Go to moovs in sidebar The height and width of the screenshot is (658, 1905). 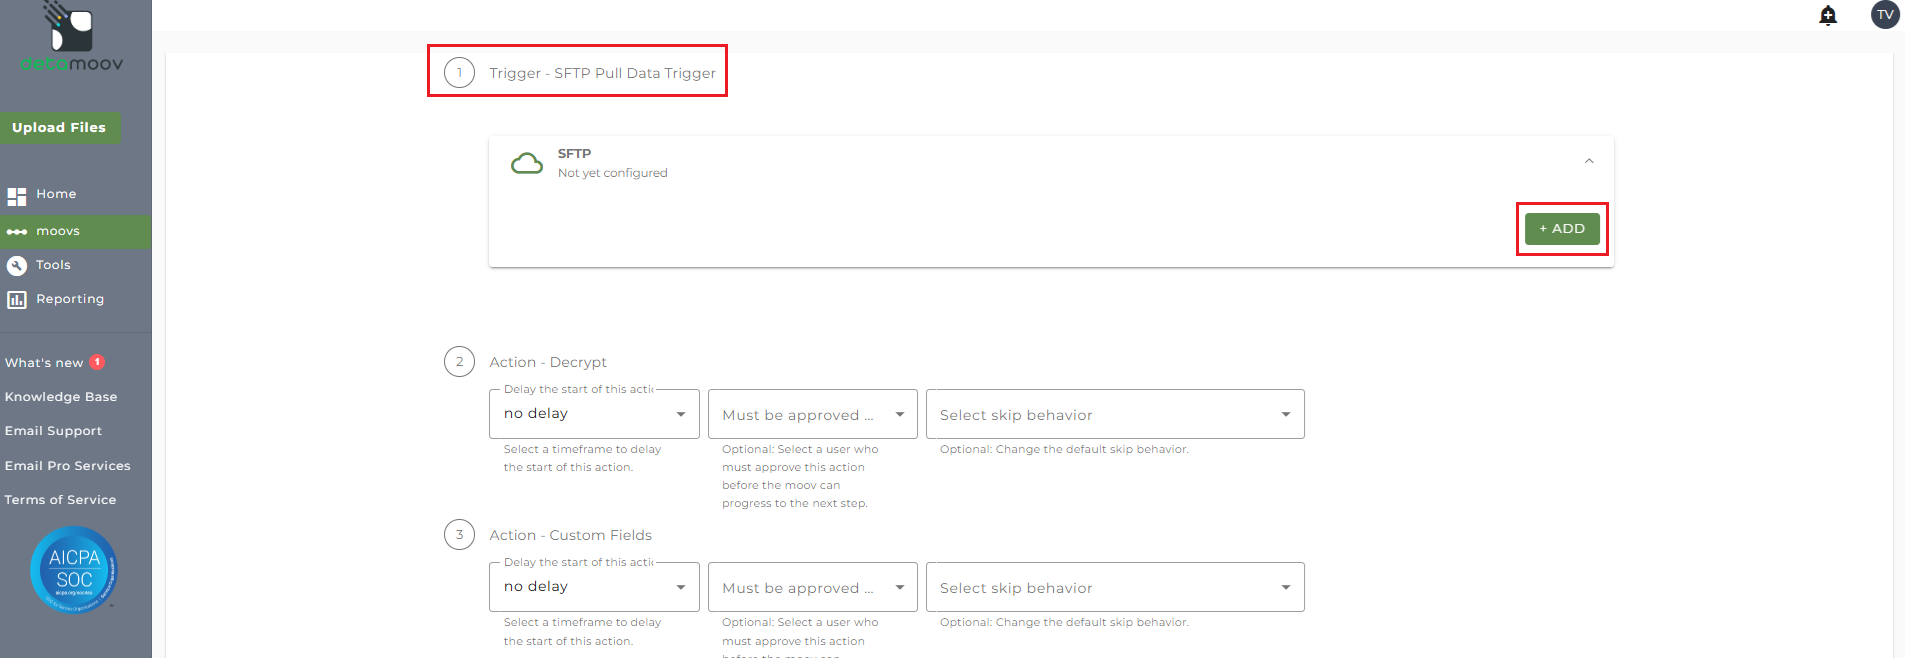click(58, 231)
